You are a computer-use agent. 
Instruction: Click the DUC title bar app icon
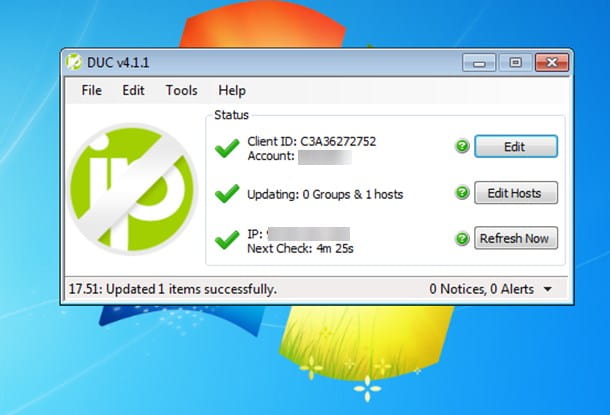74,62
